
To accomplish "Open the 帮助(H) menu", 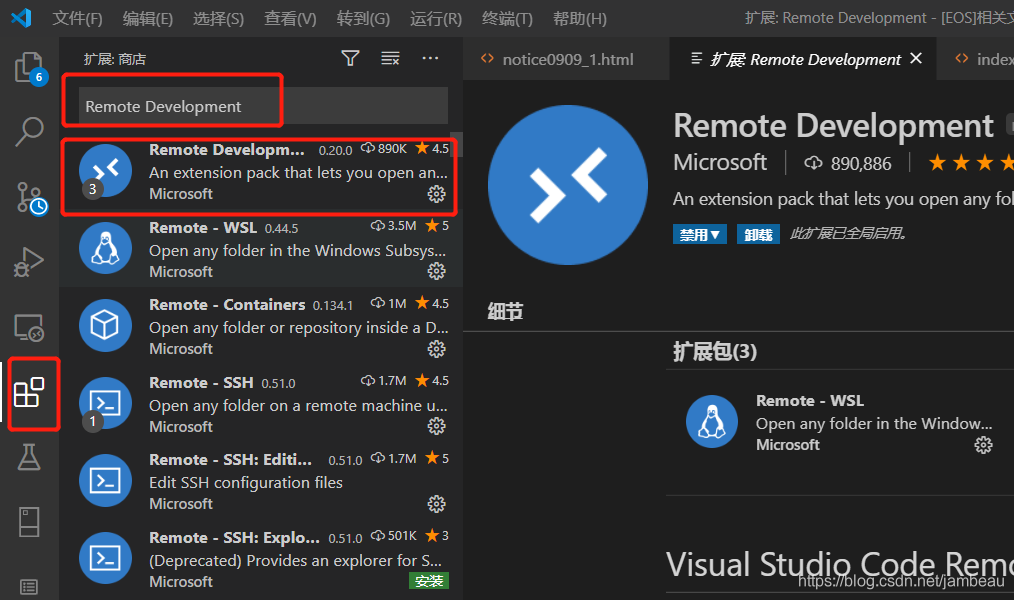I will 580,19.
